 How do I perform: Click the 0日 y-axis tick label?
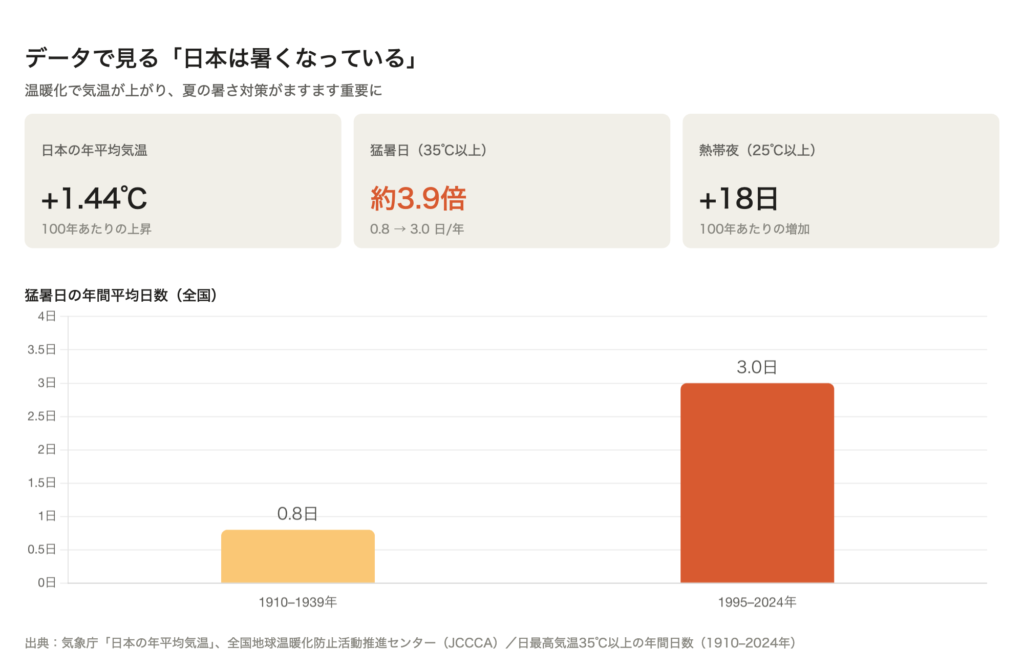(47, 583)
